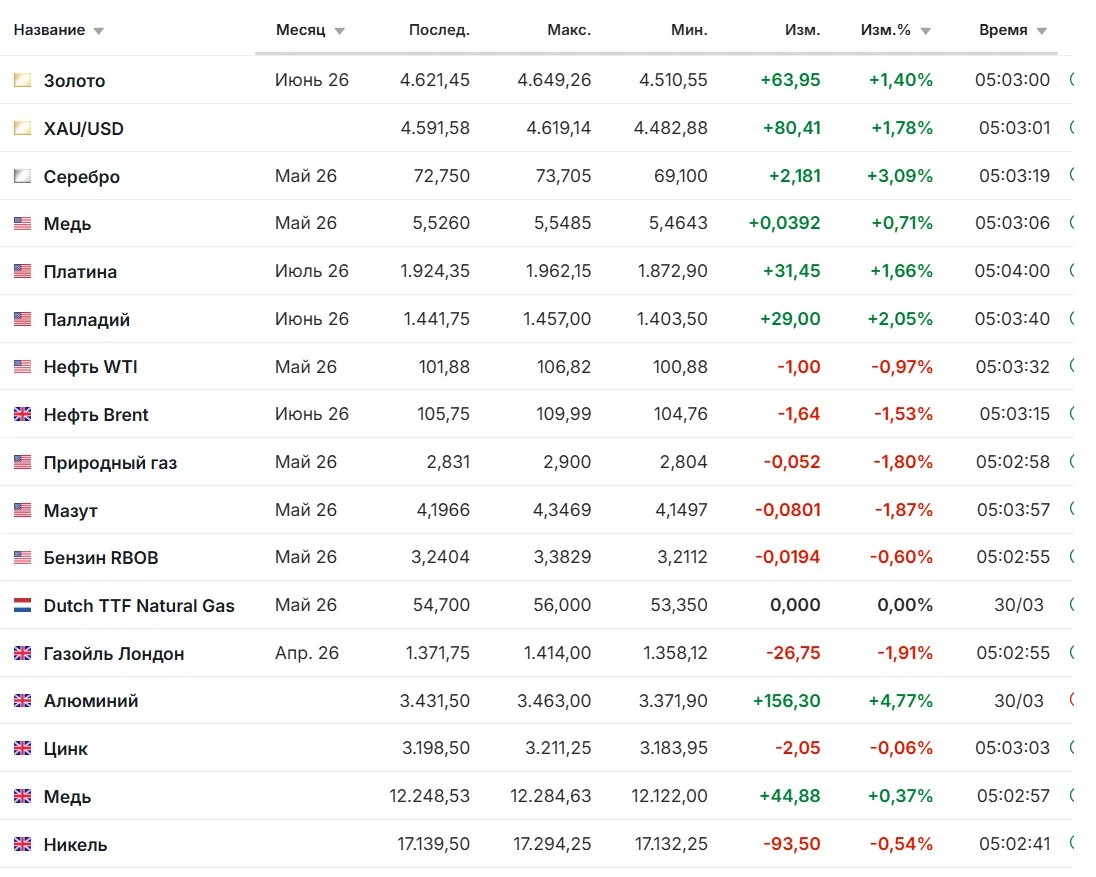This screenshot has width=1096, height=877.
Task: Click the UK flag icon beside Нефть Brent
Action: tap(22, 414)
